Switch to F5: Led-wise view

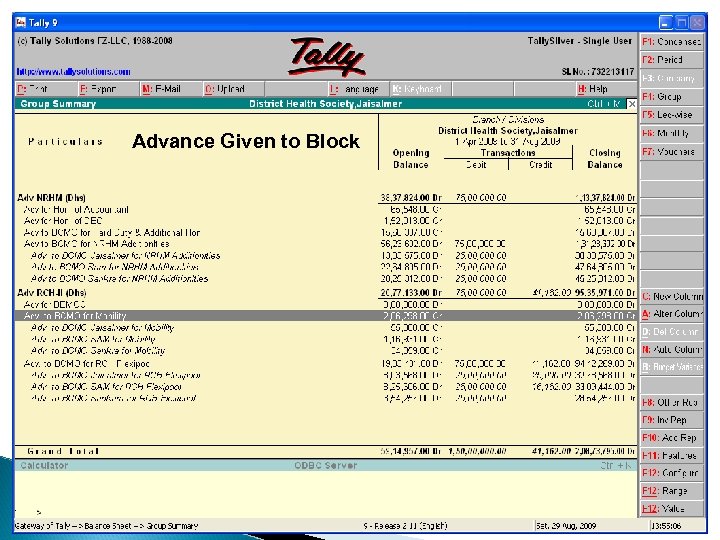(x=671, y=115)
